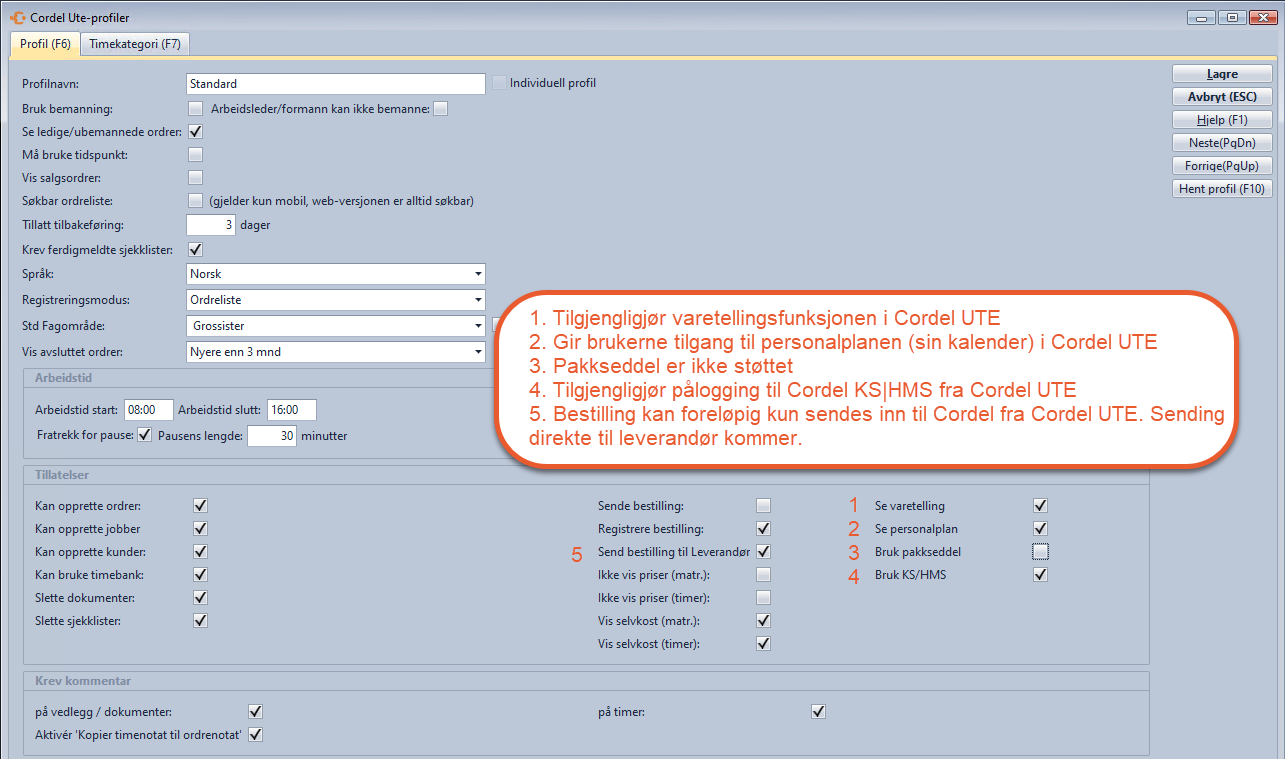Viewport: 1286px width, 759px height.
Task: Select the Profil (F6) tab
Action: coord(45,44)
